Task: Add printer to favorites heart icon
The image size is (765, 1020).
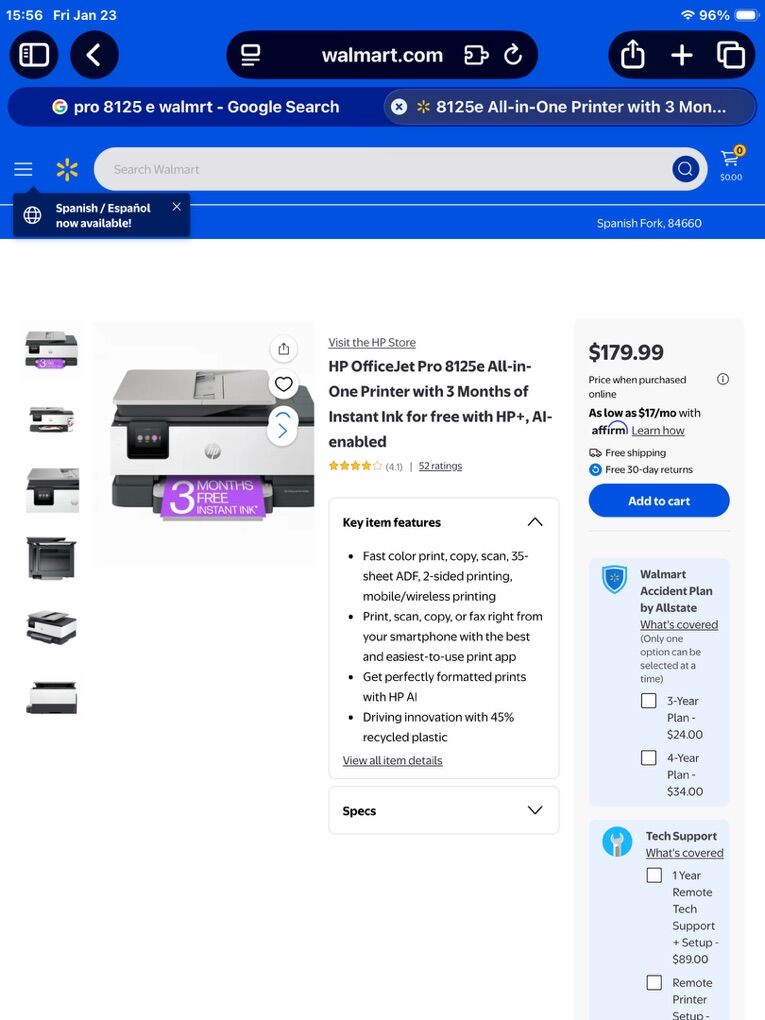Action: 284,384
